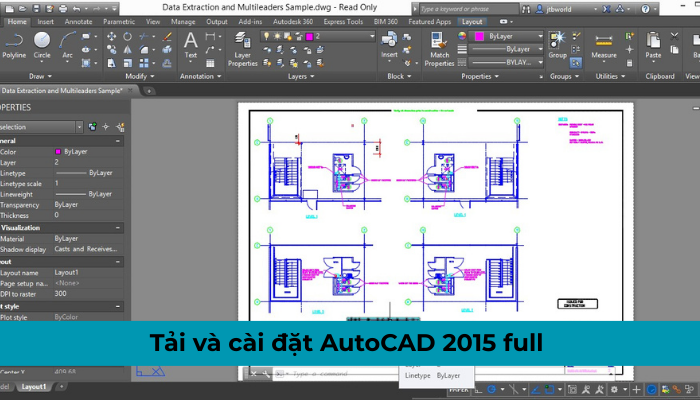Click the Plot printer icon in quick access toolbar

63,8
